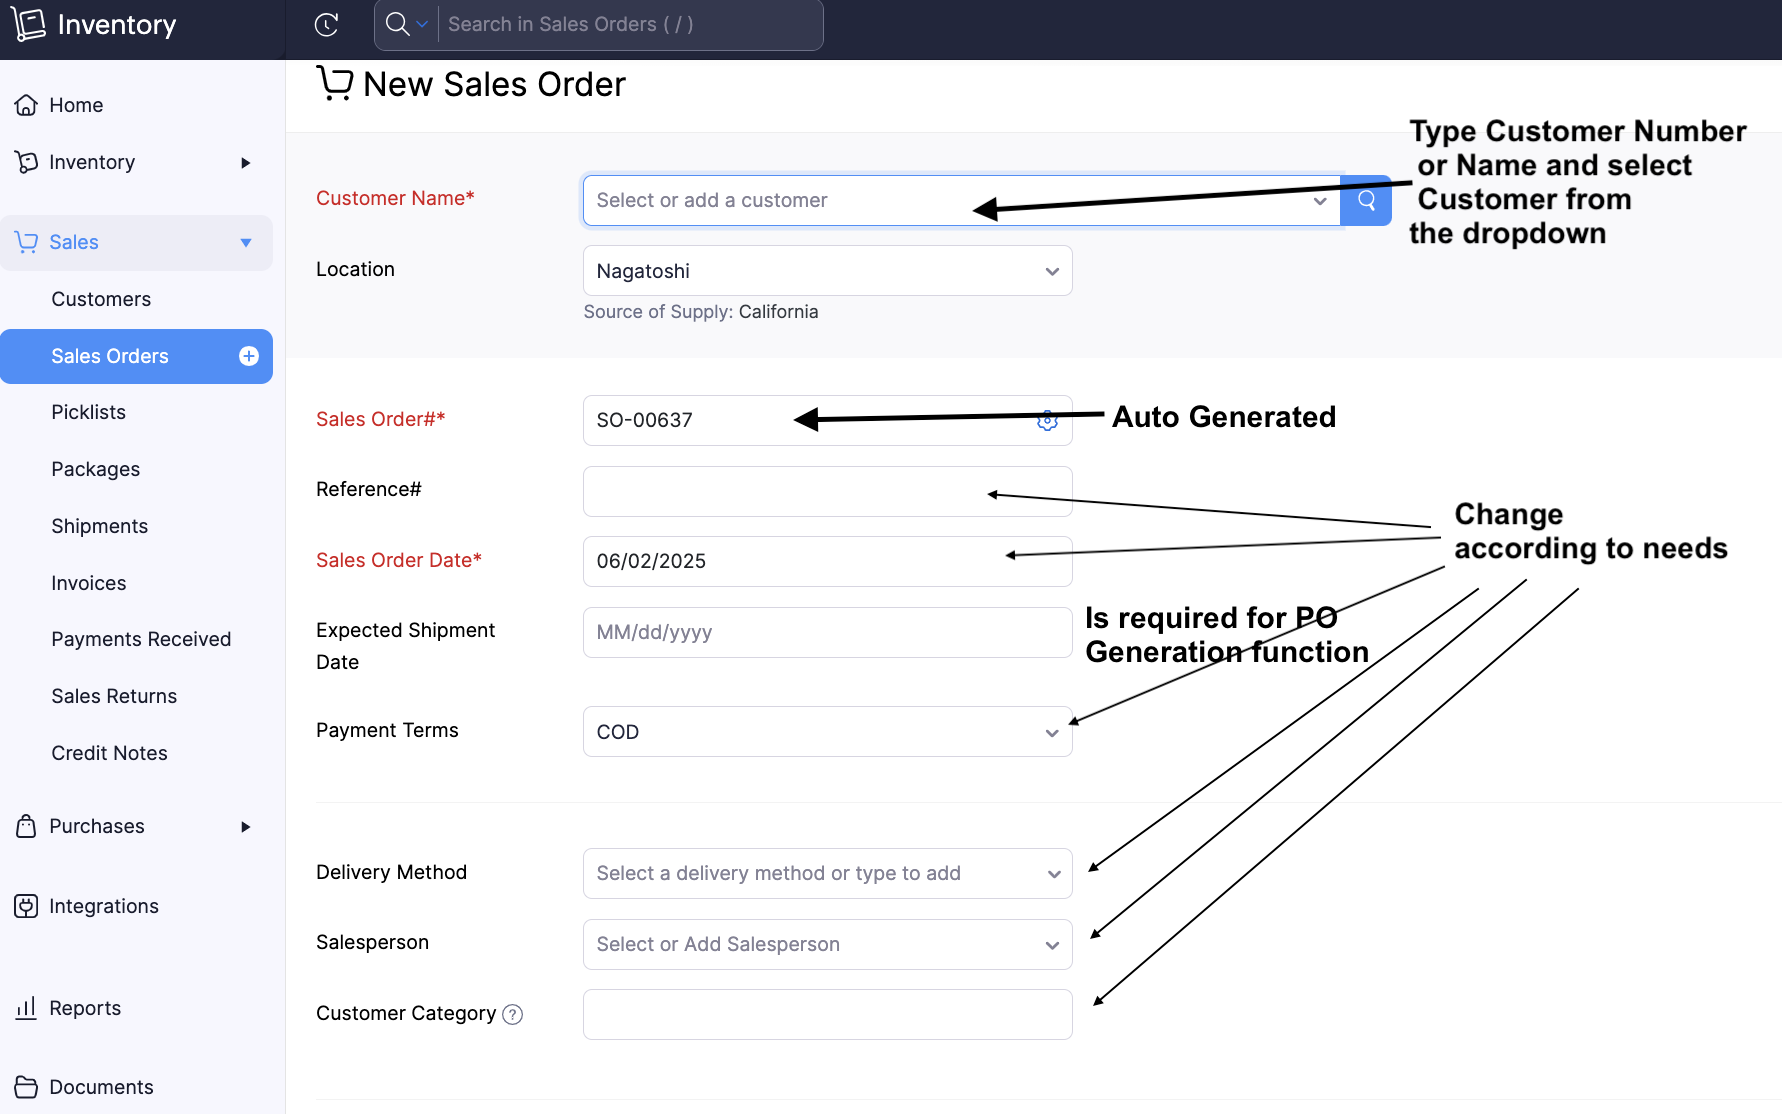Viewport: 1782px width, 1114px height.
Task: Go to Customers in the sidebar
Action: point(101,299)
